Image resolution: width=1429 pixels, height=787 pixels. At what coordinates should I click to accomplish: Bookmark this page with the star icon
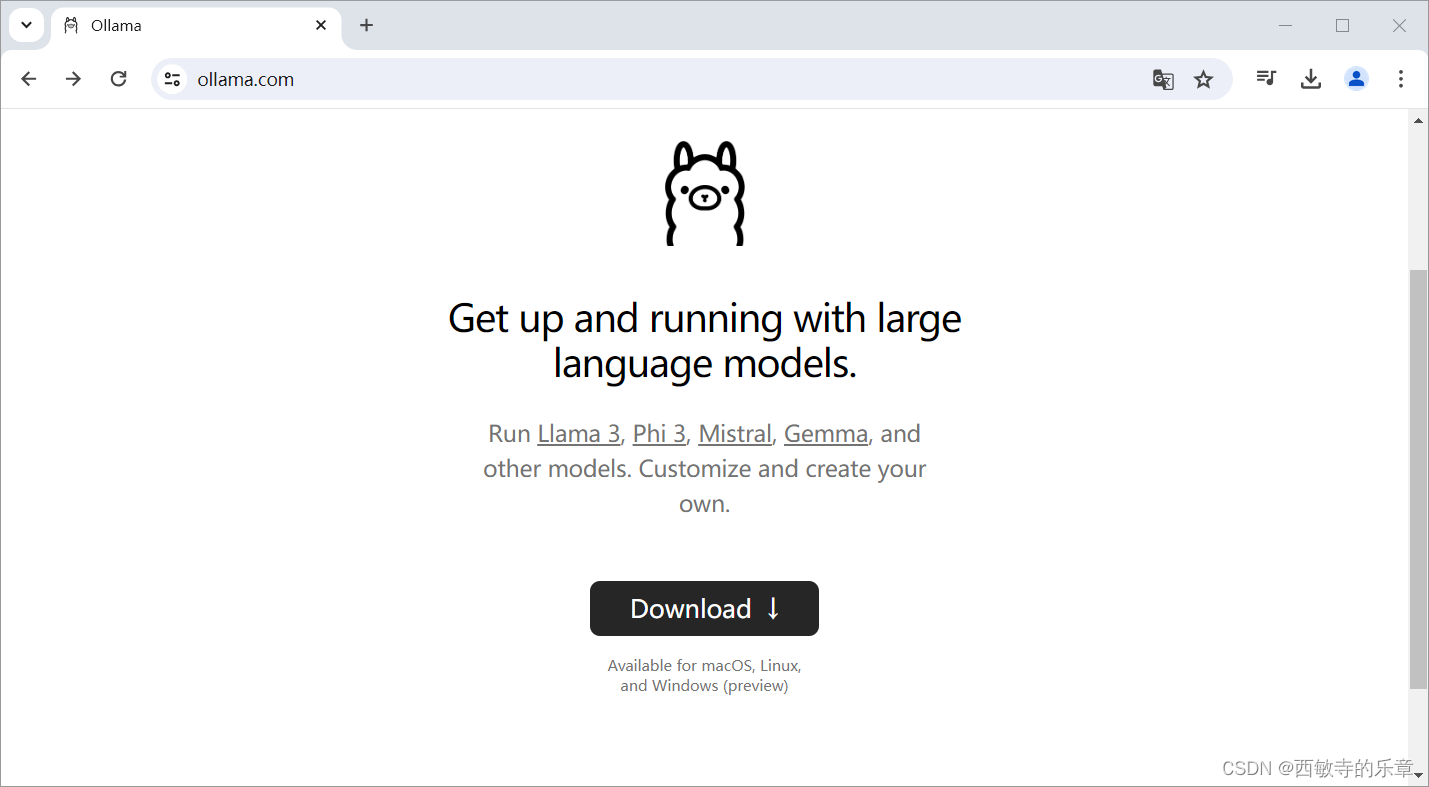pyautogui.click(x=1203, y=80)
